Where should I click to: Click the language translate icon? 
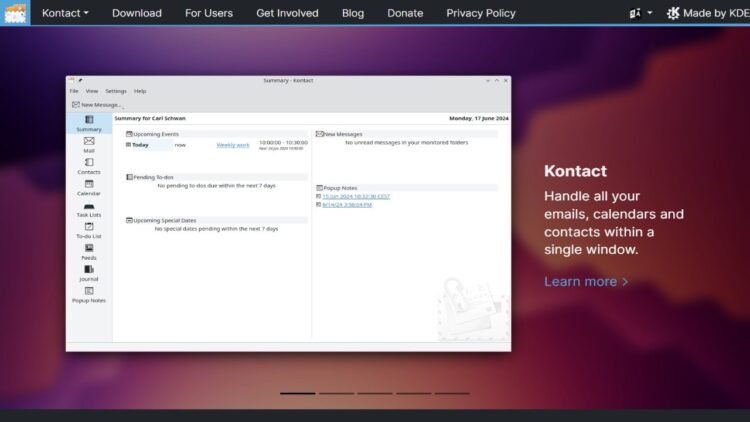(x=635, y=13)
